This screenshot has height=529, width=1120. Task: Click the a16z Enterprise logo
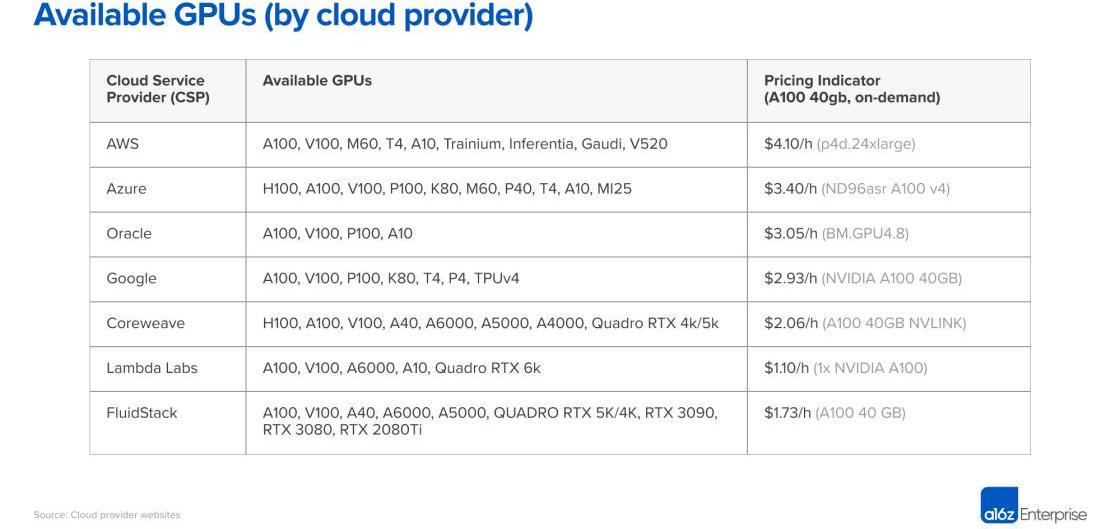click(1033, 514)
